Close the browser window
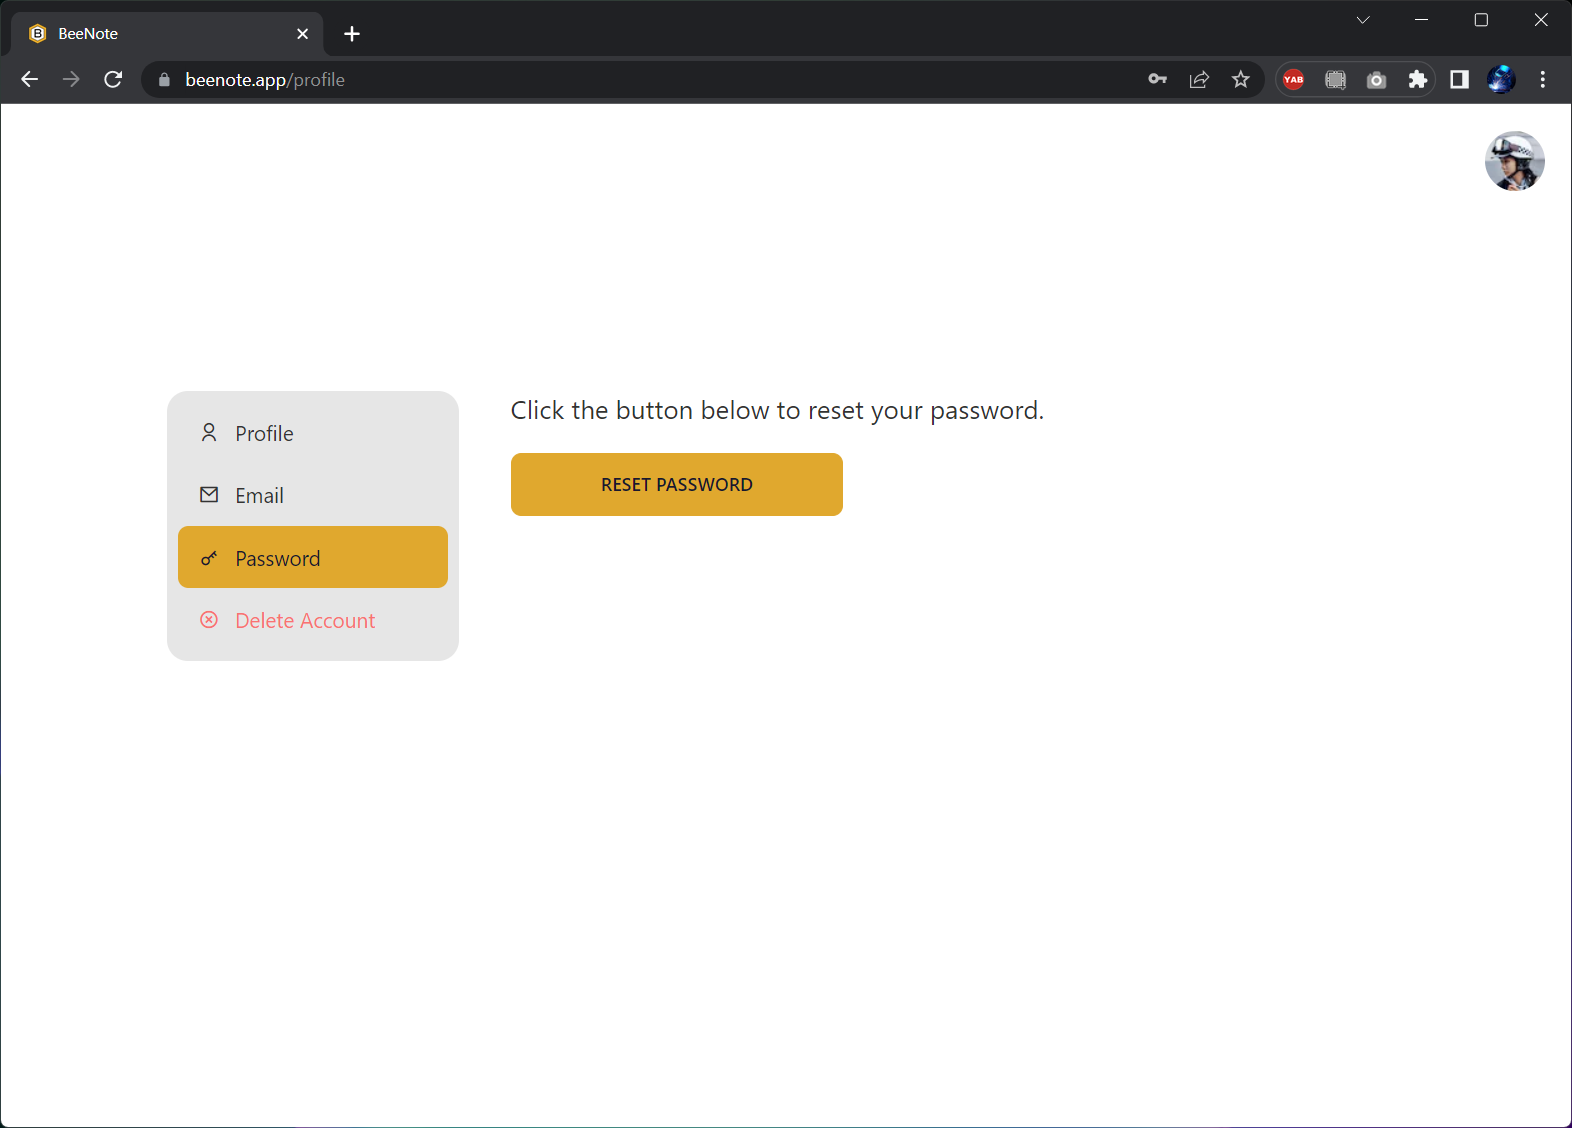1572x1128 pixels. 1541,20
